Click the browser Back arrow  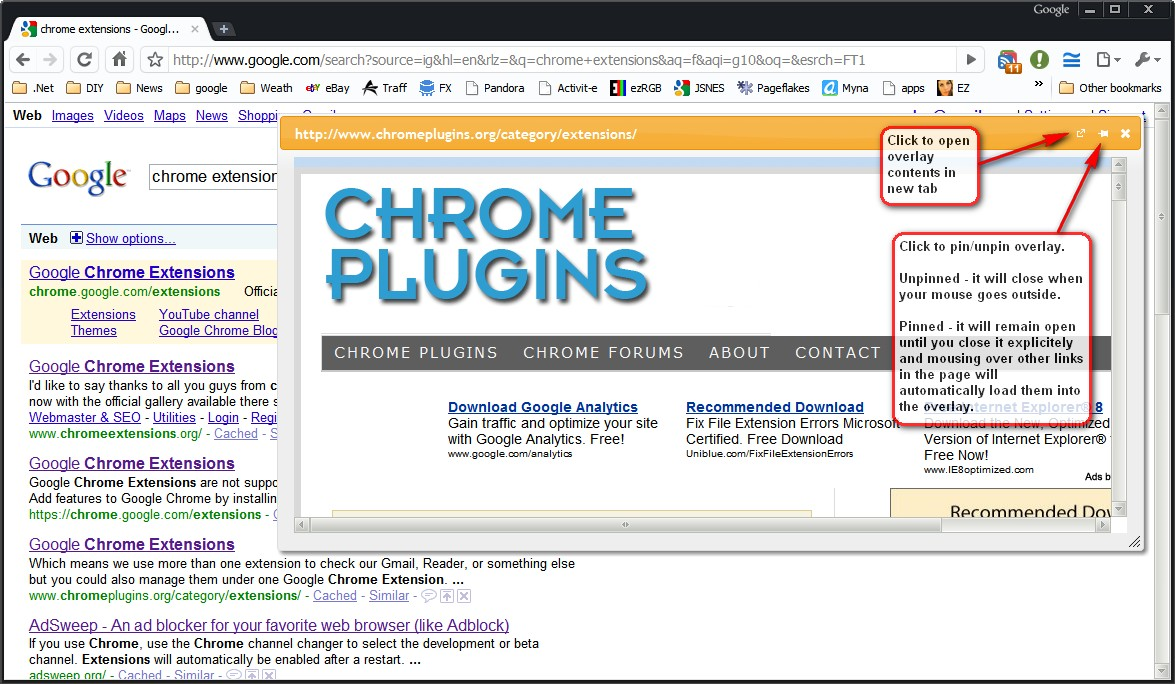(x=23, y=59)
